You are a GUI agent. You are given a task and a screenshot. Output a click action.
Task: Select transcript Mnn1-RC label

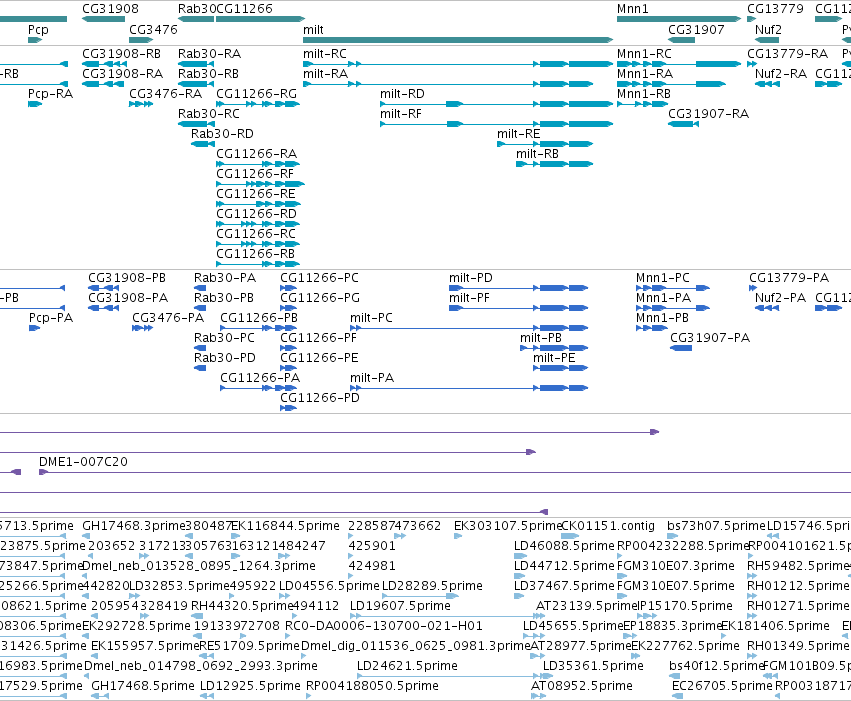[644, 54]
